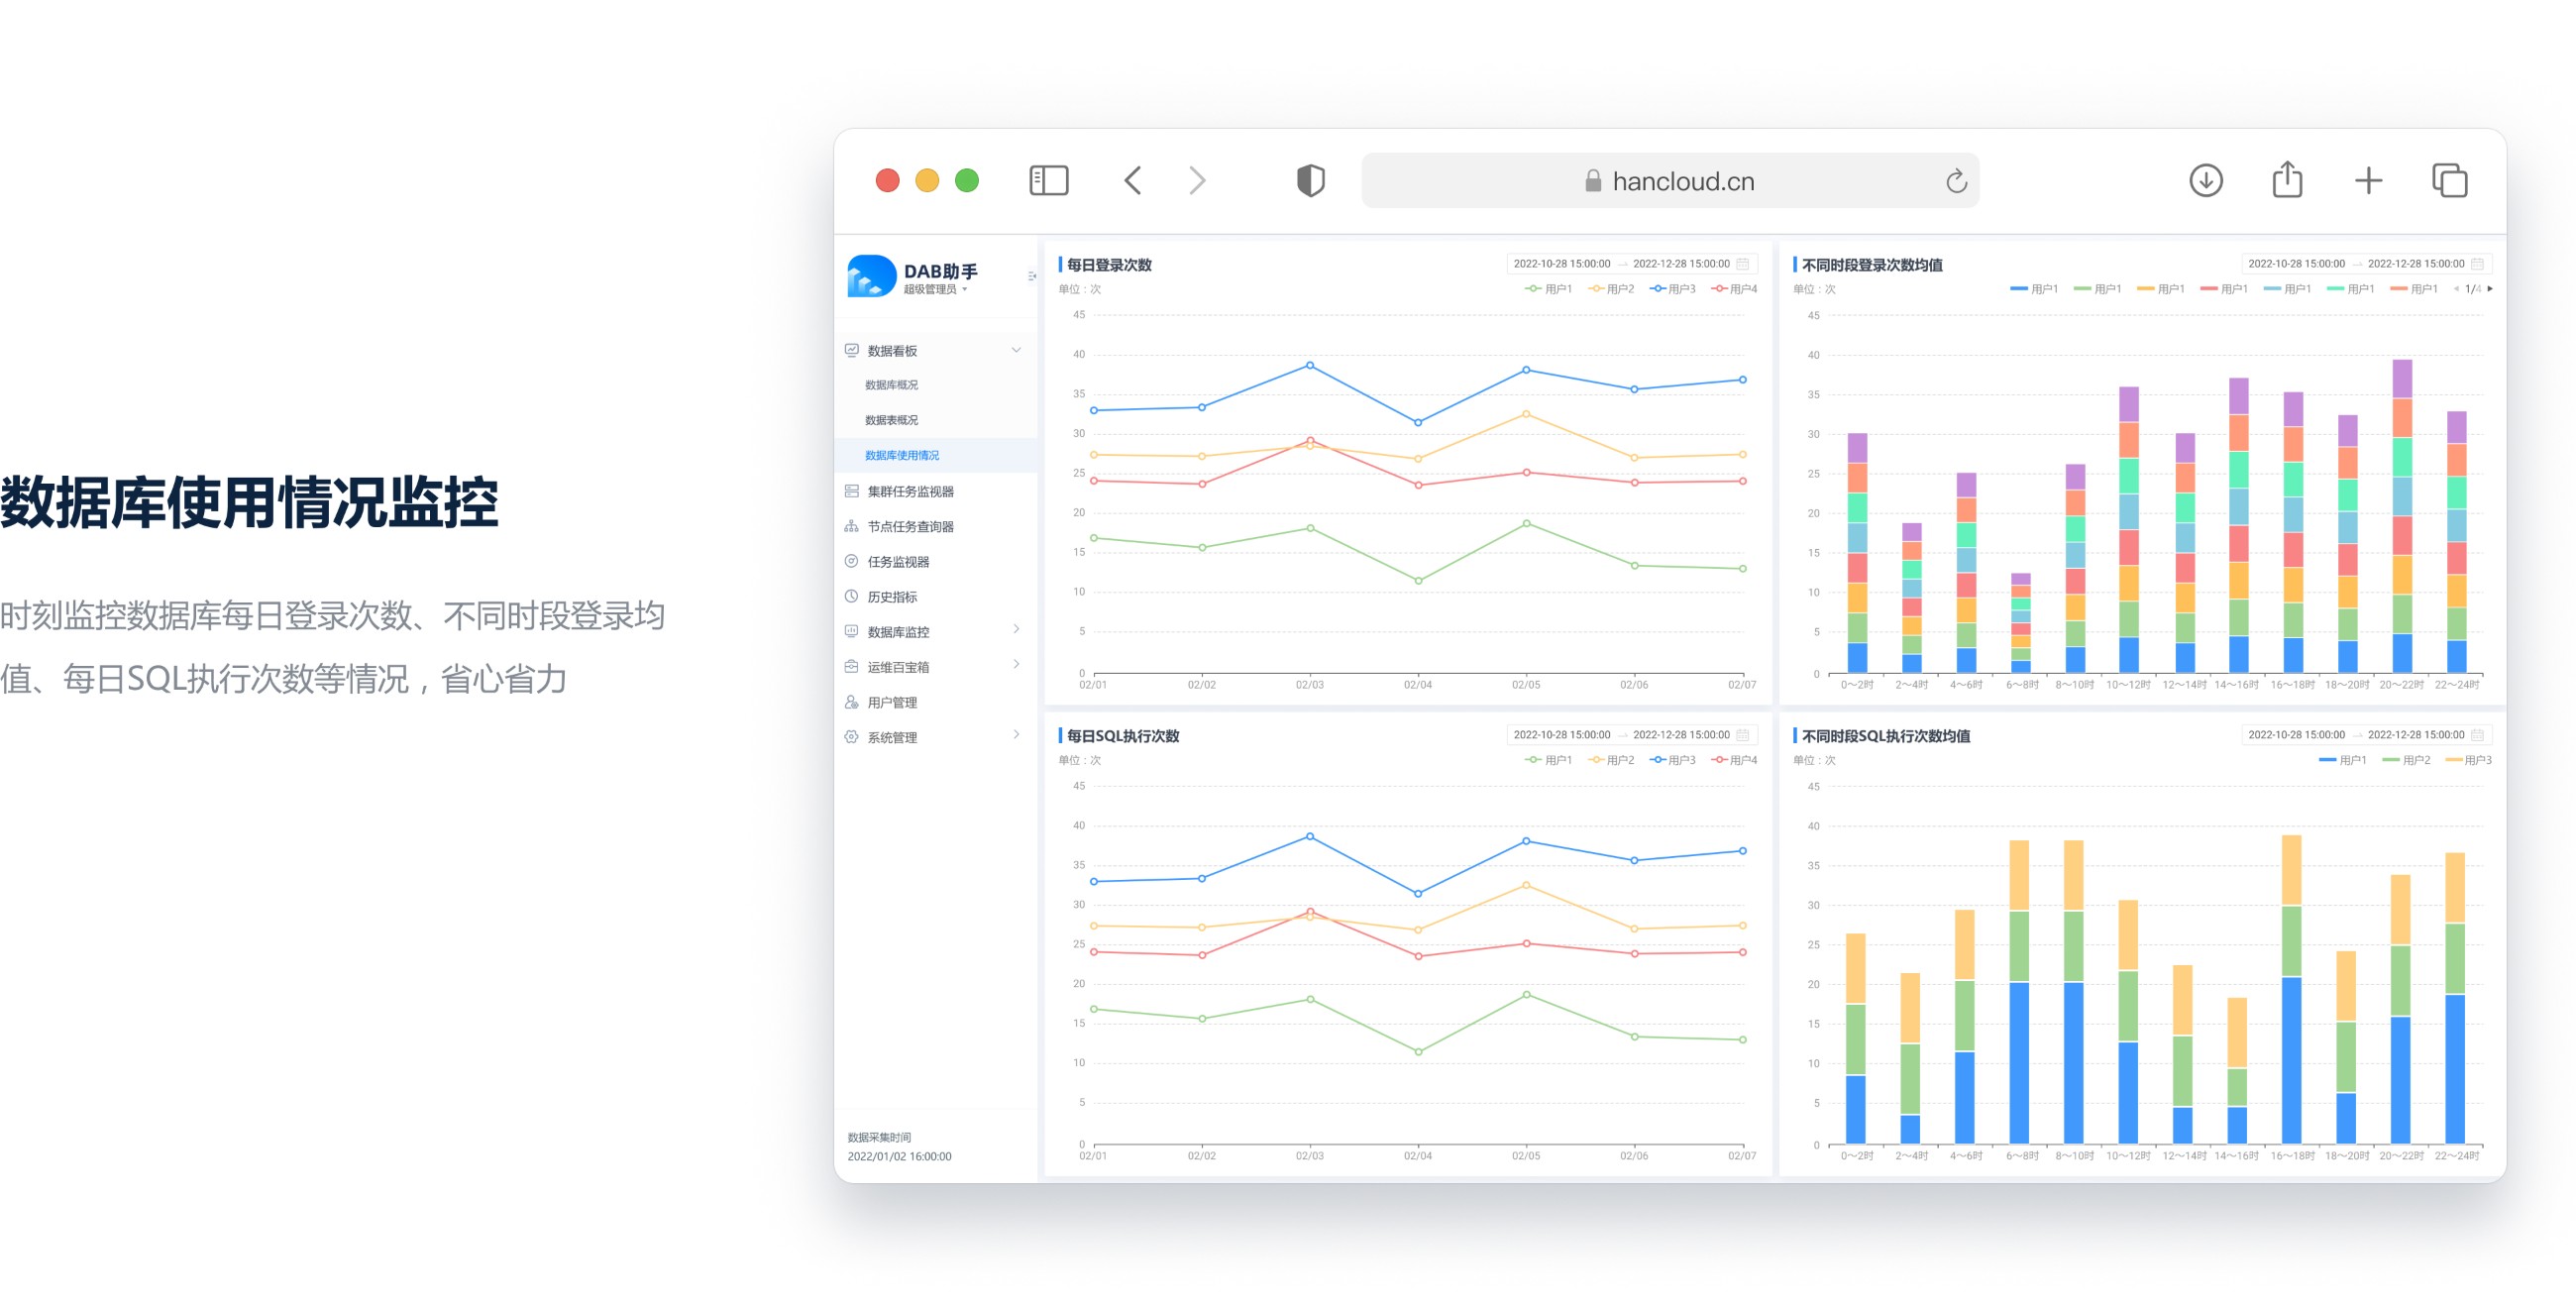Open 集群任务监视器 menu item
Viewport: 2576px width, 1312px height.
click(910, 491)
